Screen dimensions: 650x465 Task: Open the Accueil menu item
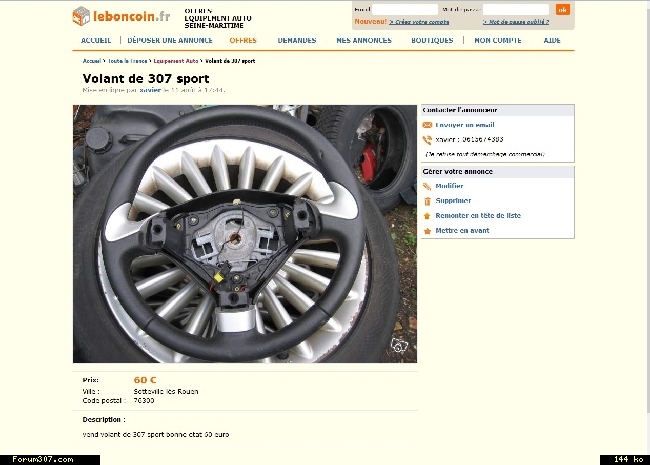(x=96, y=40)
